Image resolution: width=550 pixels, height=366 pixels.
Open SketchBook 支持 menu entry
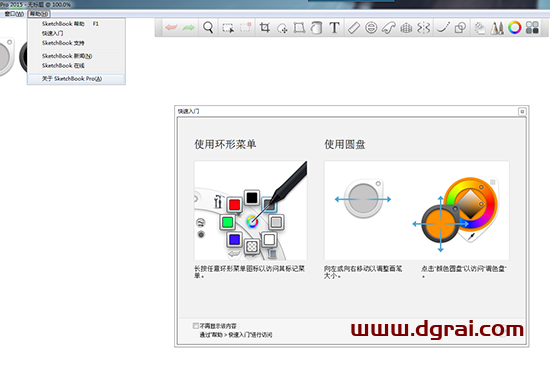click(x=76, y=43)
